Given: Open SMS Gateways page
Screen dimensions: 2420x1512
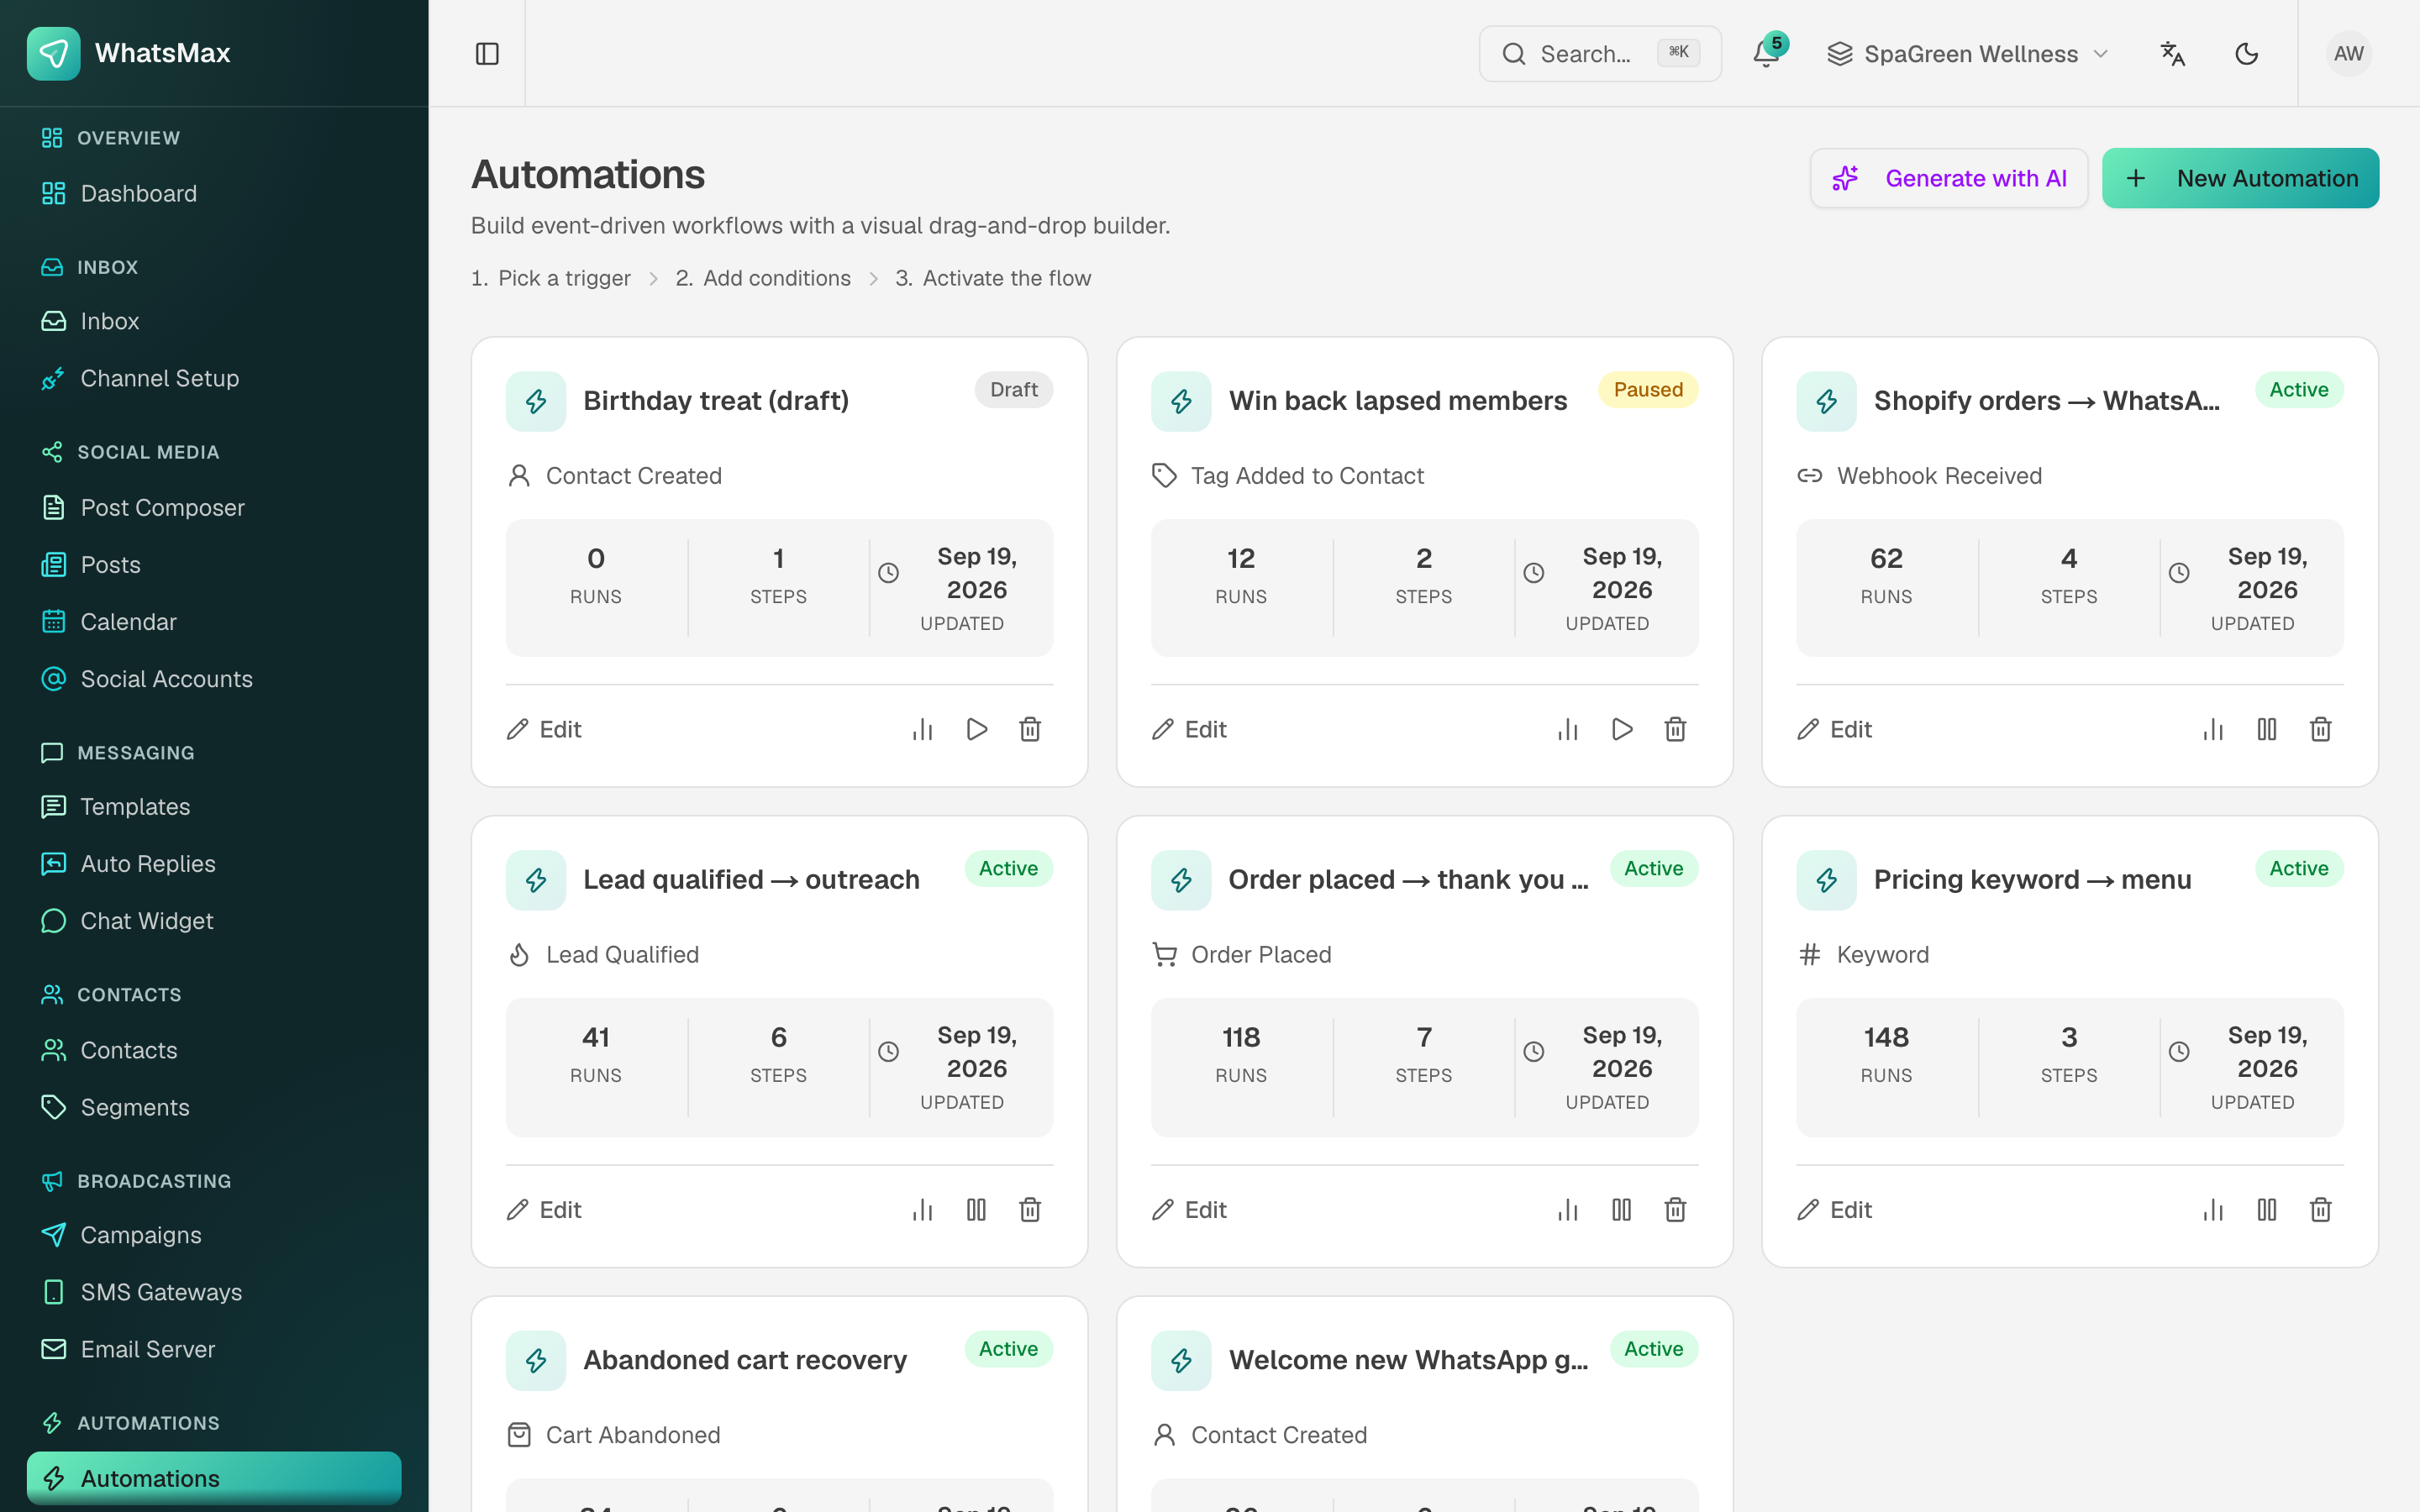Looking at the screenshot, I should [x=214, y=1291].
